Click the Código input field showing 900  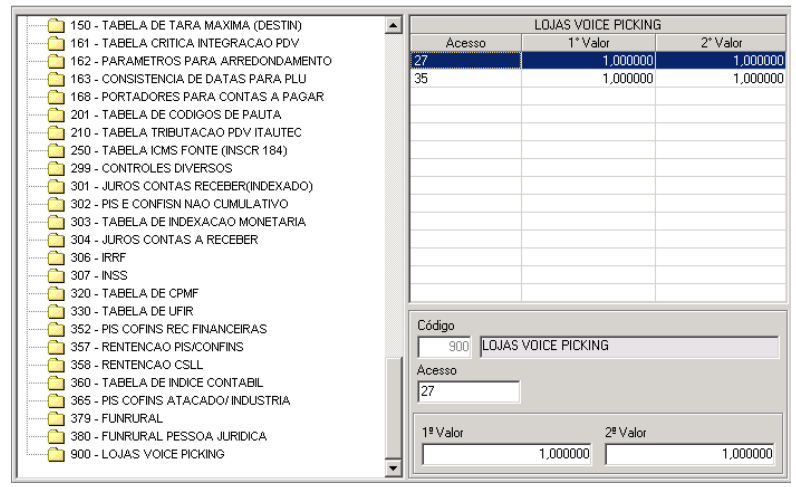[444, 347]
